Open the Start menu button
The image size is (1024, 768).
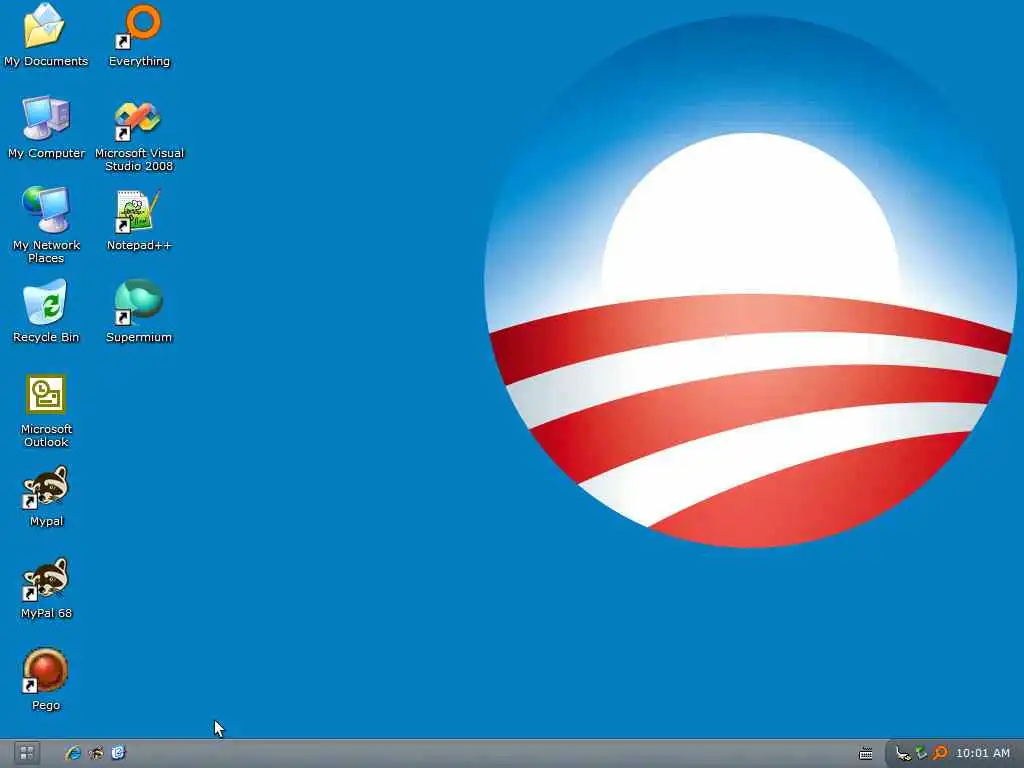coord(27,753)
